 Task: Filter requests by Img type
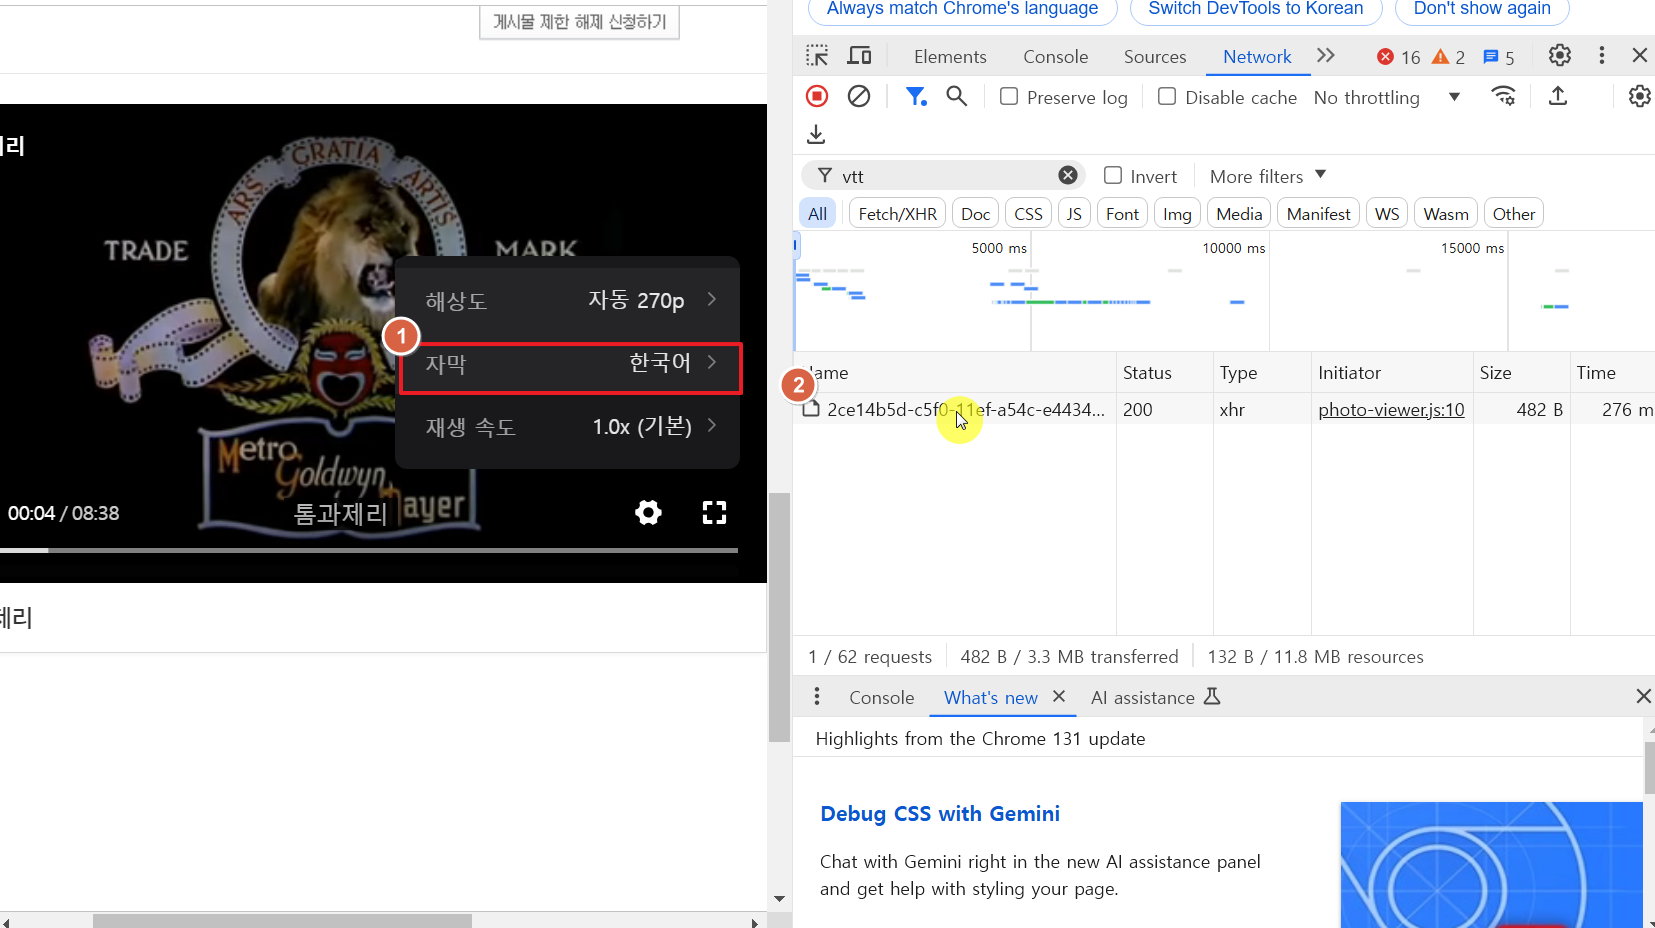[1177, 213]
